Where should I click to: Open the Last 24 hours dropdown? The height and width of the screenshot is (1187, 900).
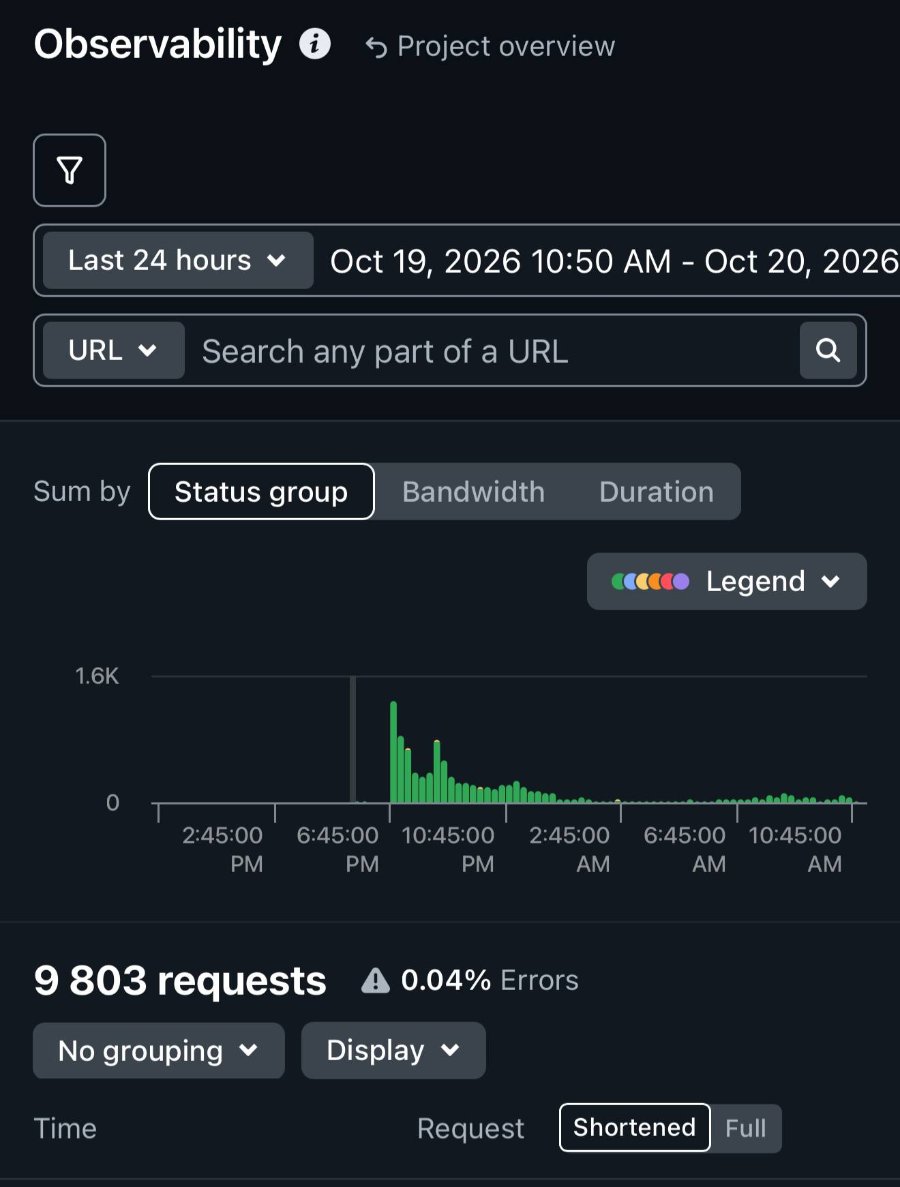(x=178, y=260)
